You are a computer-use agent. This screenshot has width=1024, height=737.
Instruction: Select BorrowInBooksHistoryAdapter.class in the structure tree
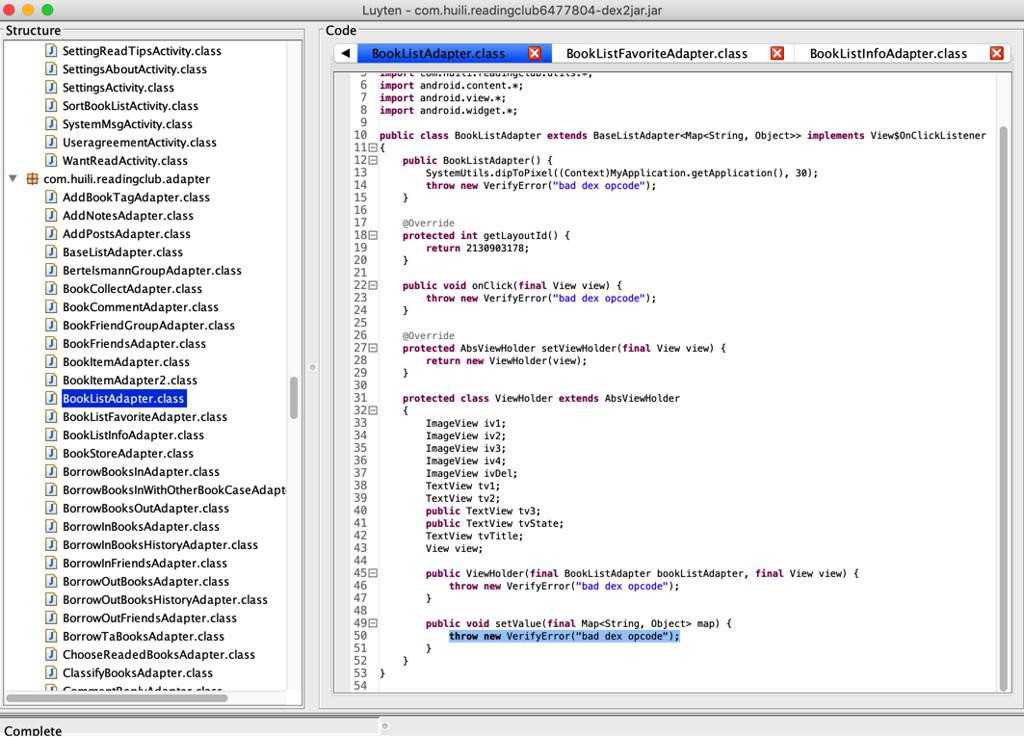(x=160, y=545)
